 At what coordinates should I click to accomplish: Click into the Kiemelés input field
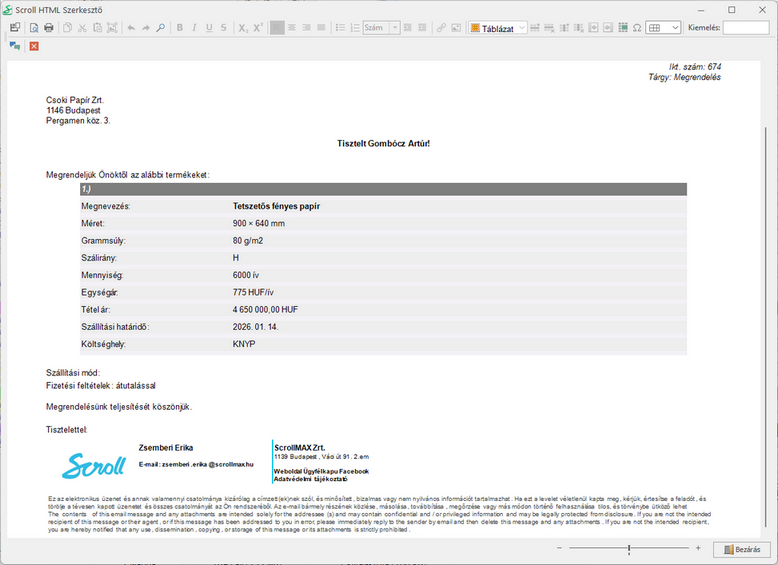coord(746,28)
